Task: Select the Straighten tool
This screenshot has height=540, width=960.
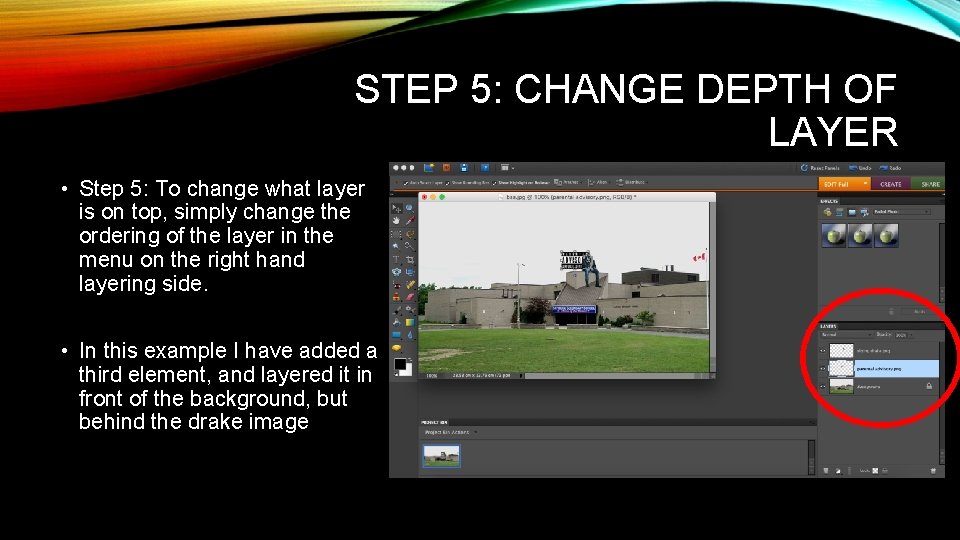Action: (x=410, y=272)
